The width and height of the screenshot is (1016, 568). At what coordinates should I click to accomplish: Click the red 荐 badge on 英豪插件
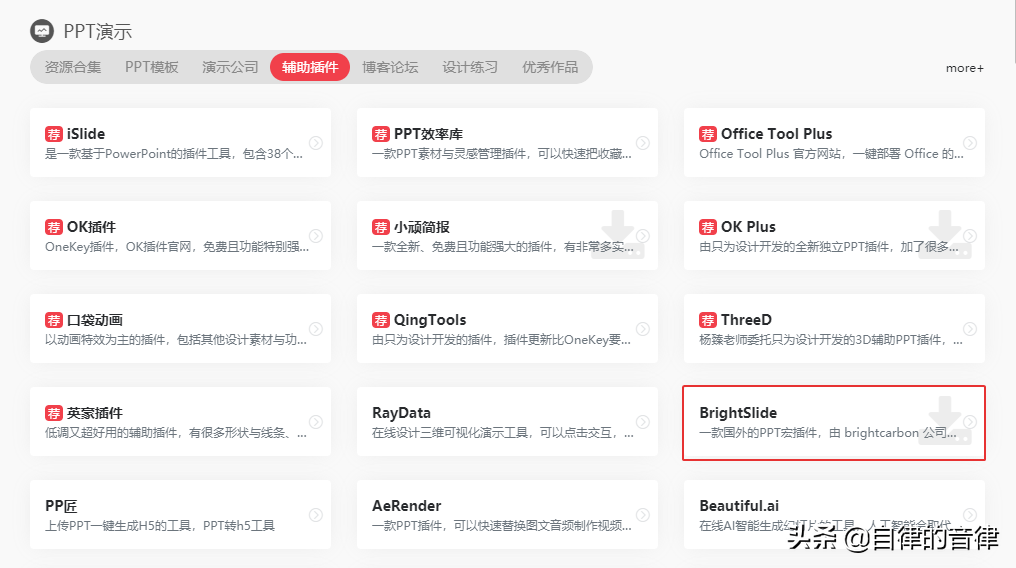(x=54, y=413)
